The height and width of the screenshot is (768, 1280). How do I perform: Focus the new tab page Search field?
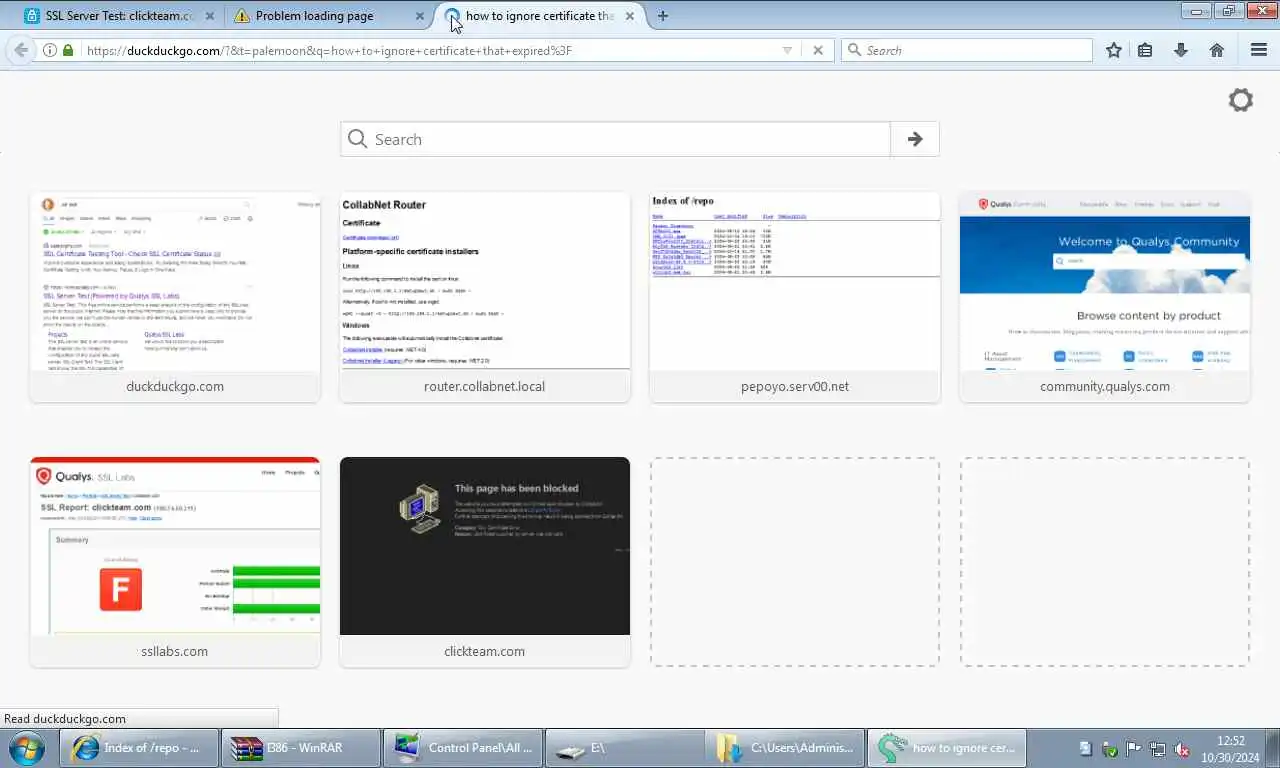pyautogui.click(x=616, y=139)
